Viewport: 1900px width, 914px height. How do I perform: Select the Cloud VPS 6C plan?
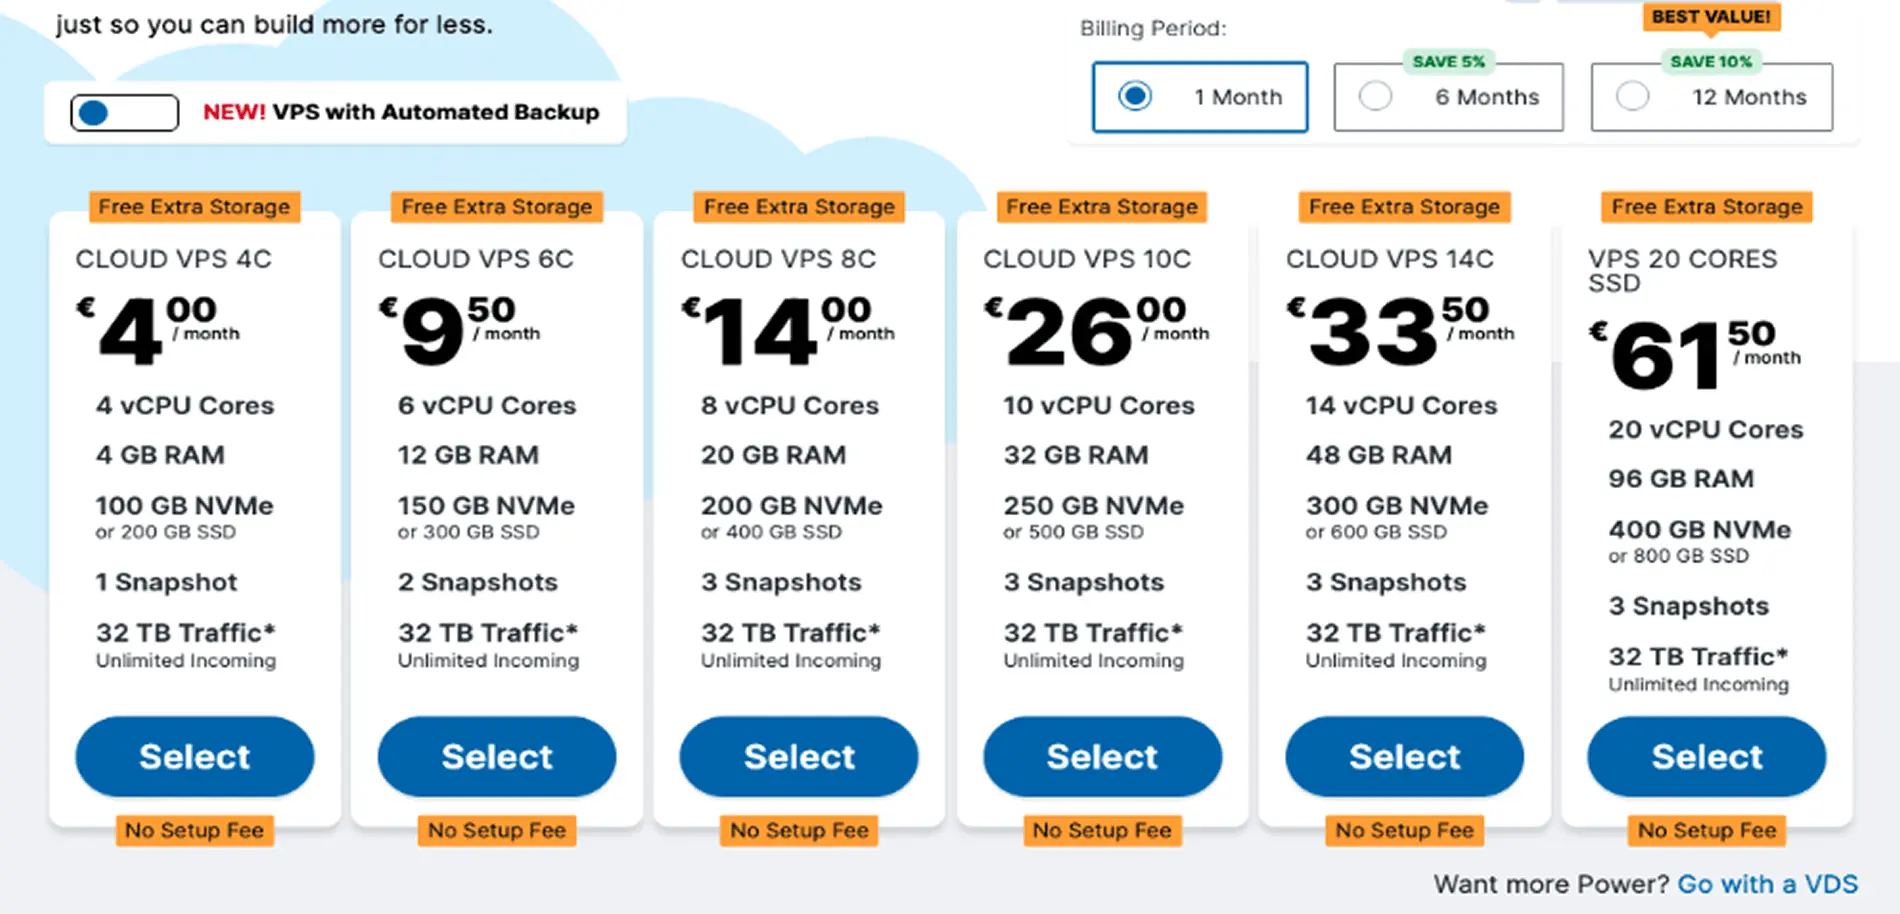[497, 757]
